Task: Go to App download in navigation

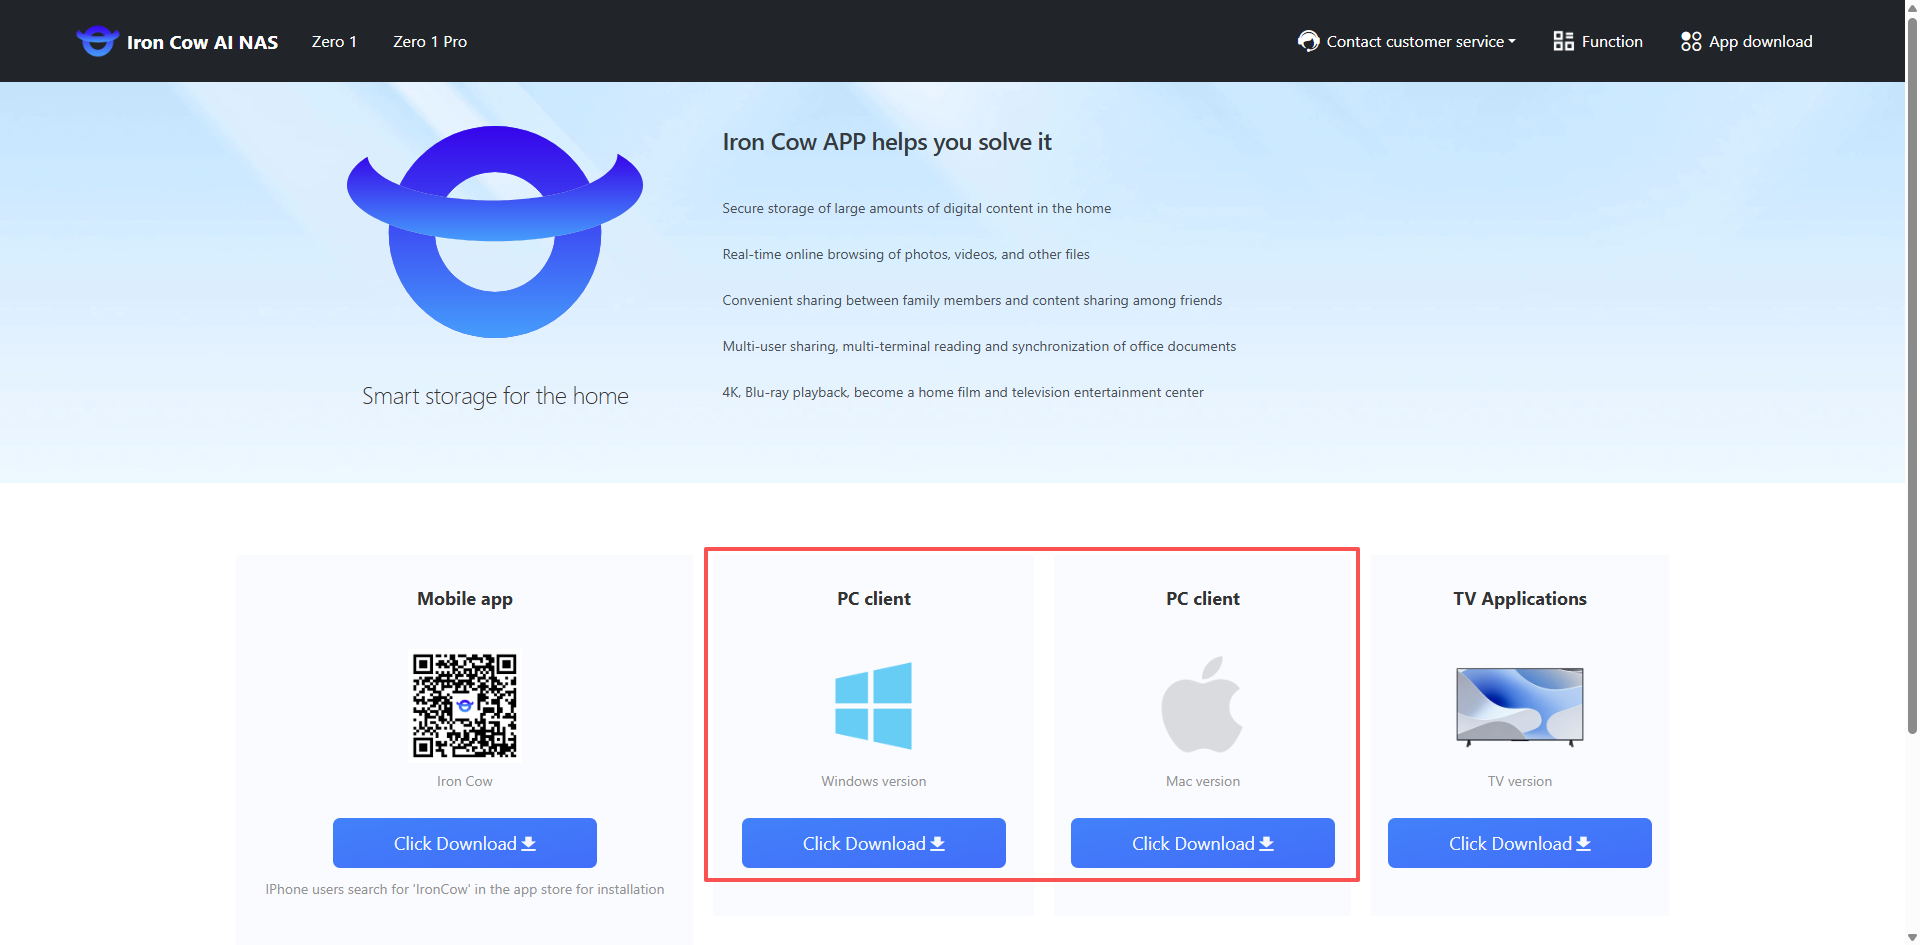Action: [1760, 41]
